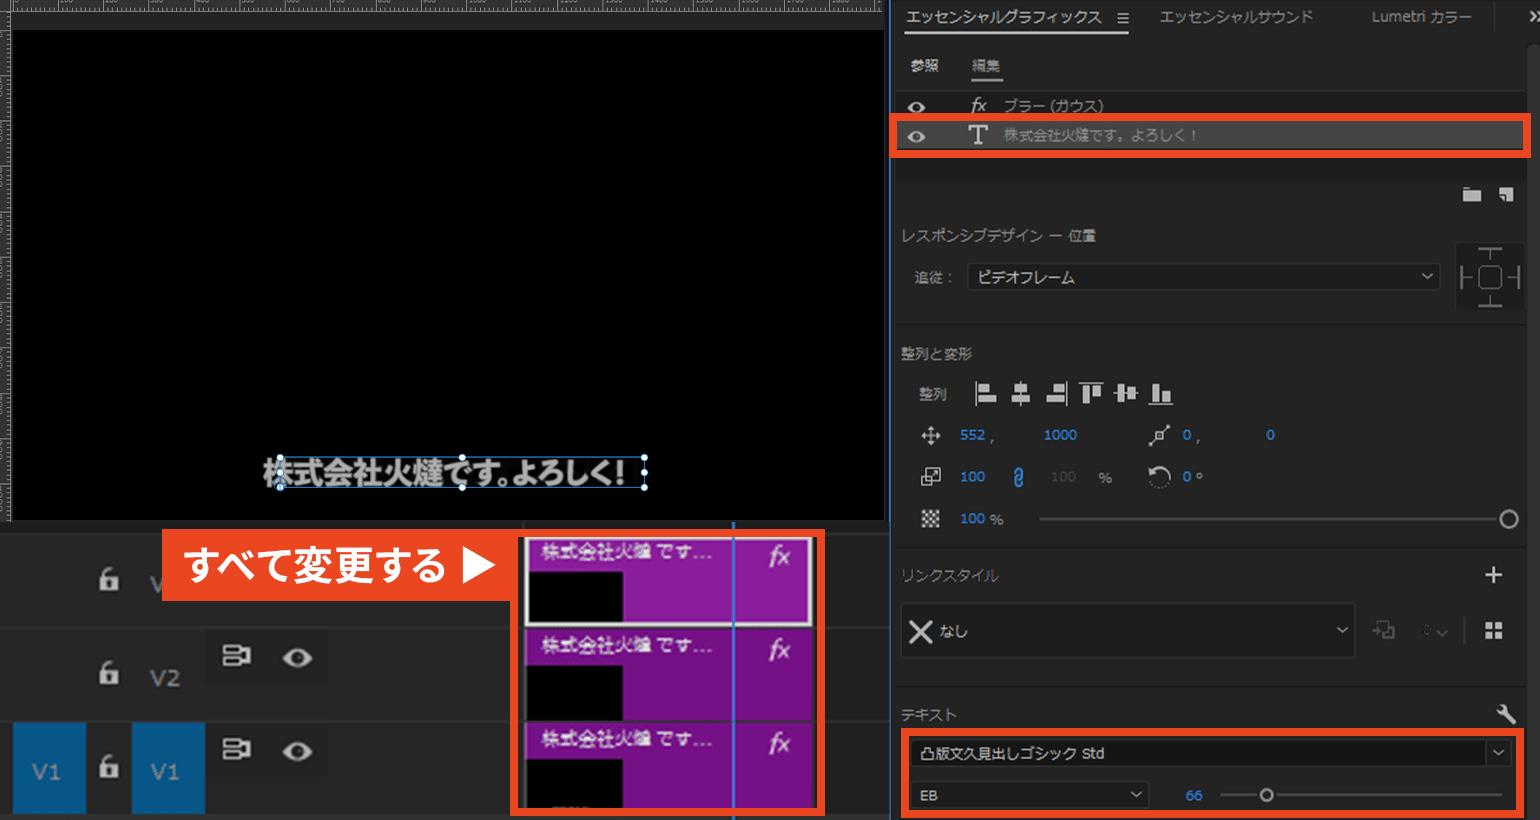Toggle the scale constrain-proportions link
This screenshot has width=1540, height=820.
1019,477
